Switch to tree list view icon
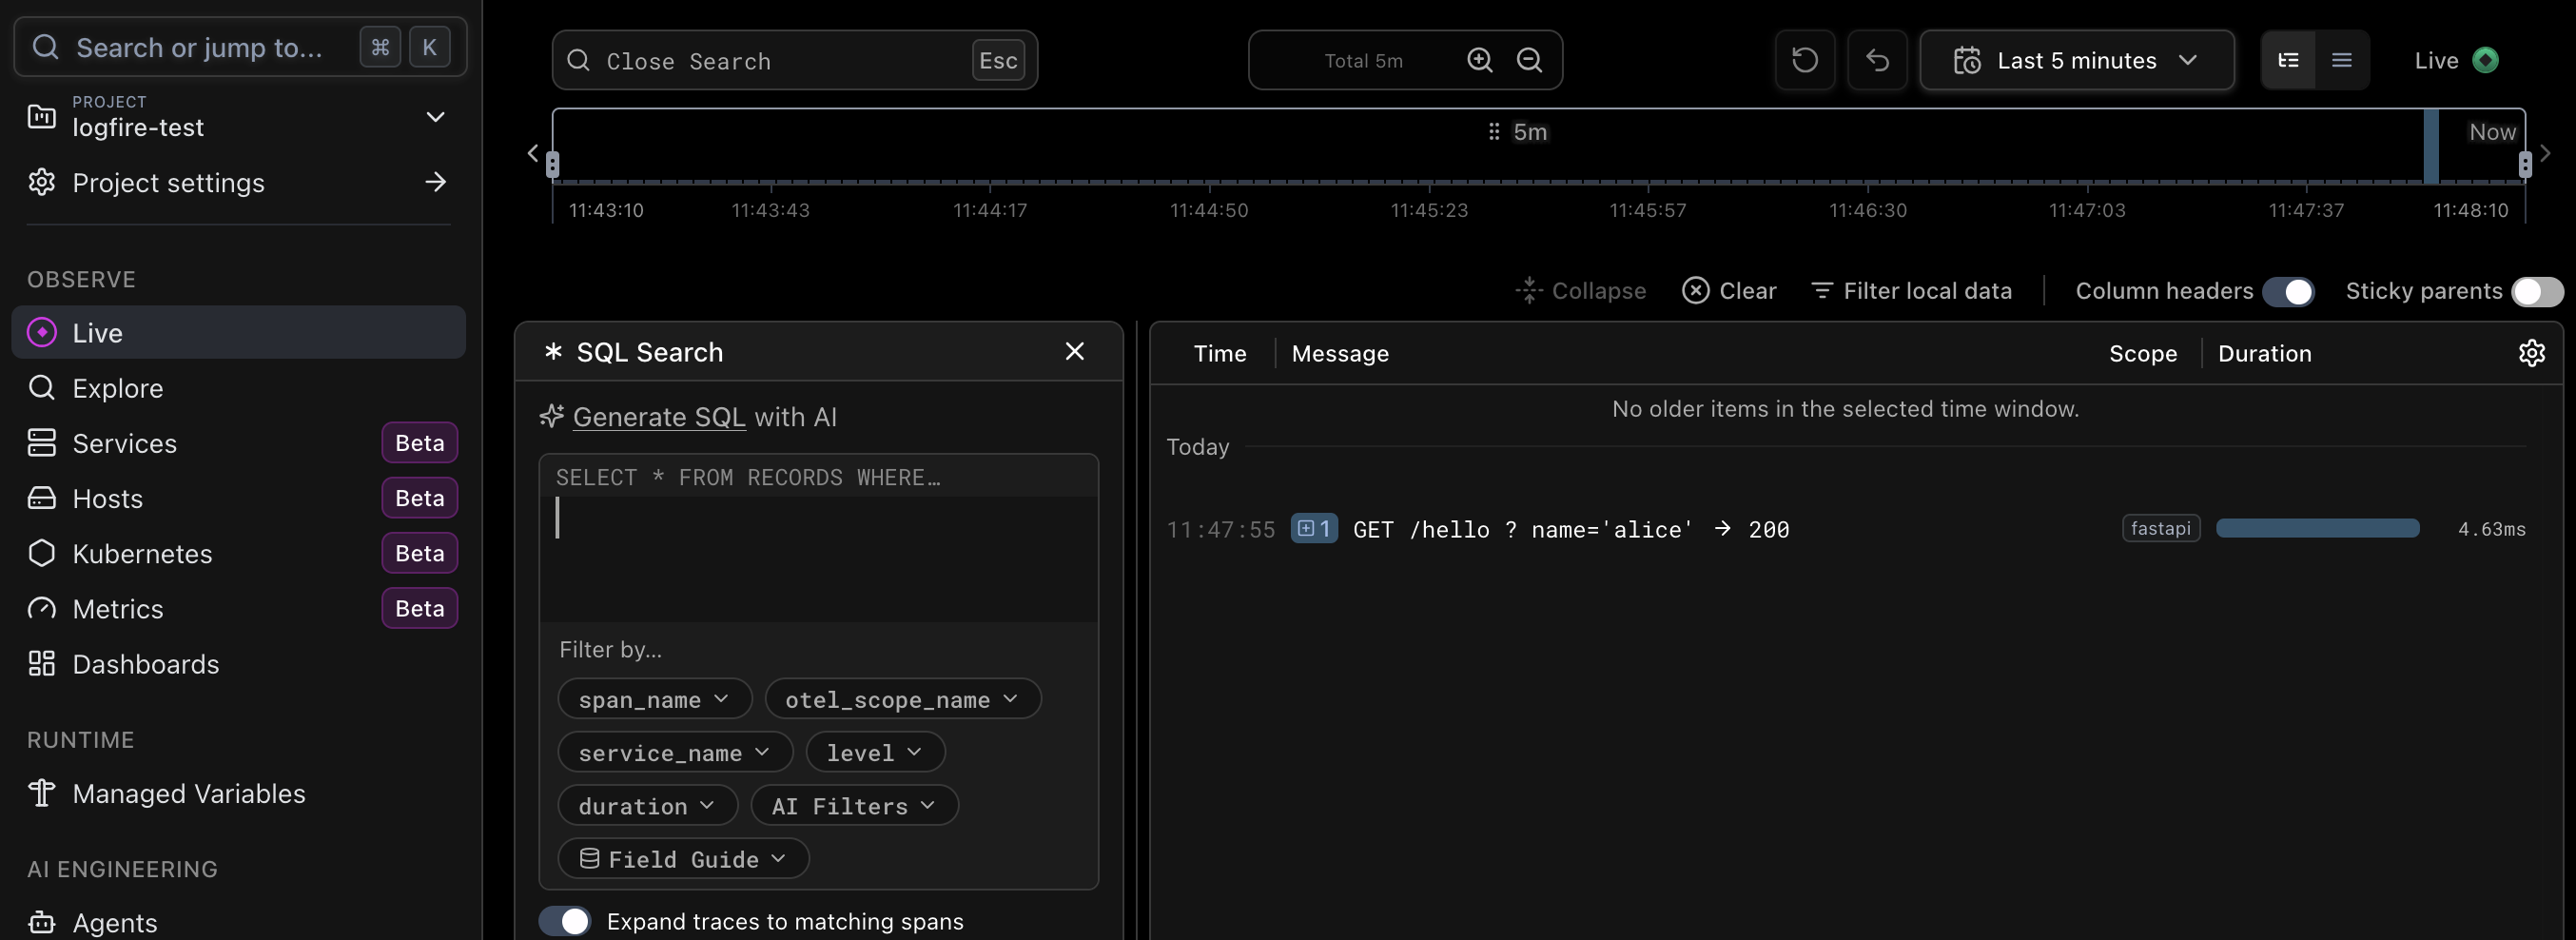The height and width of the screenshot is (940, 2576). coord(2288,61)
